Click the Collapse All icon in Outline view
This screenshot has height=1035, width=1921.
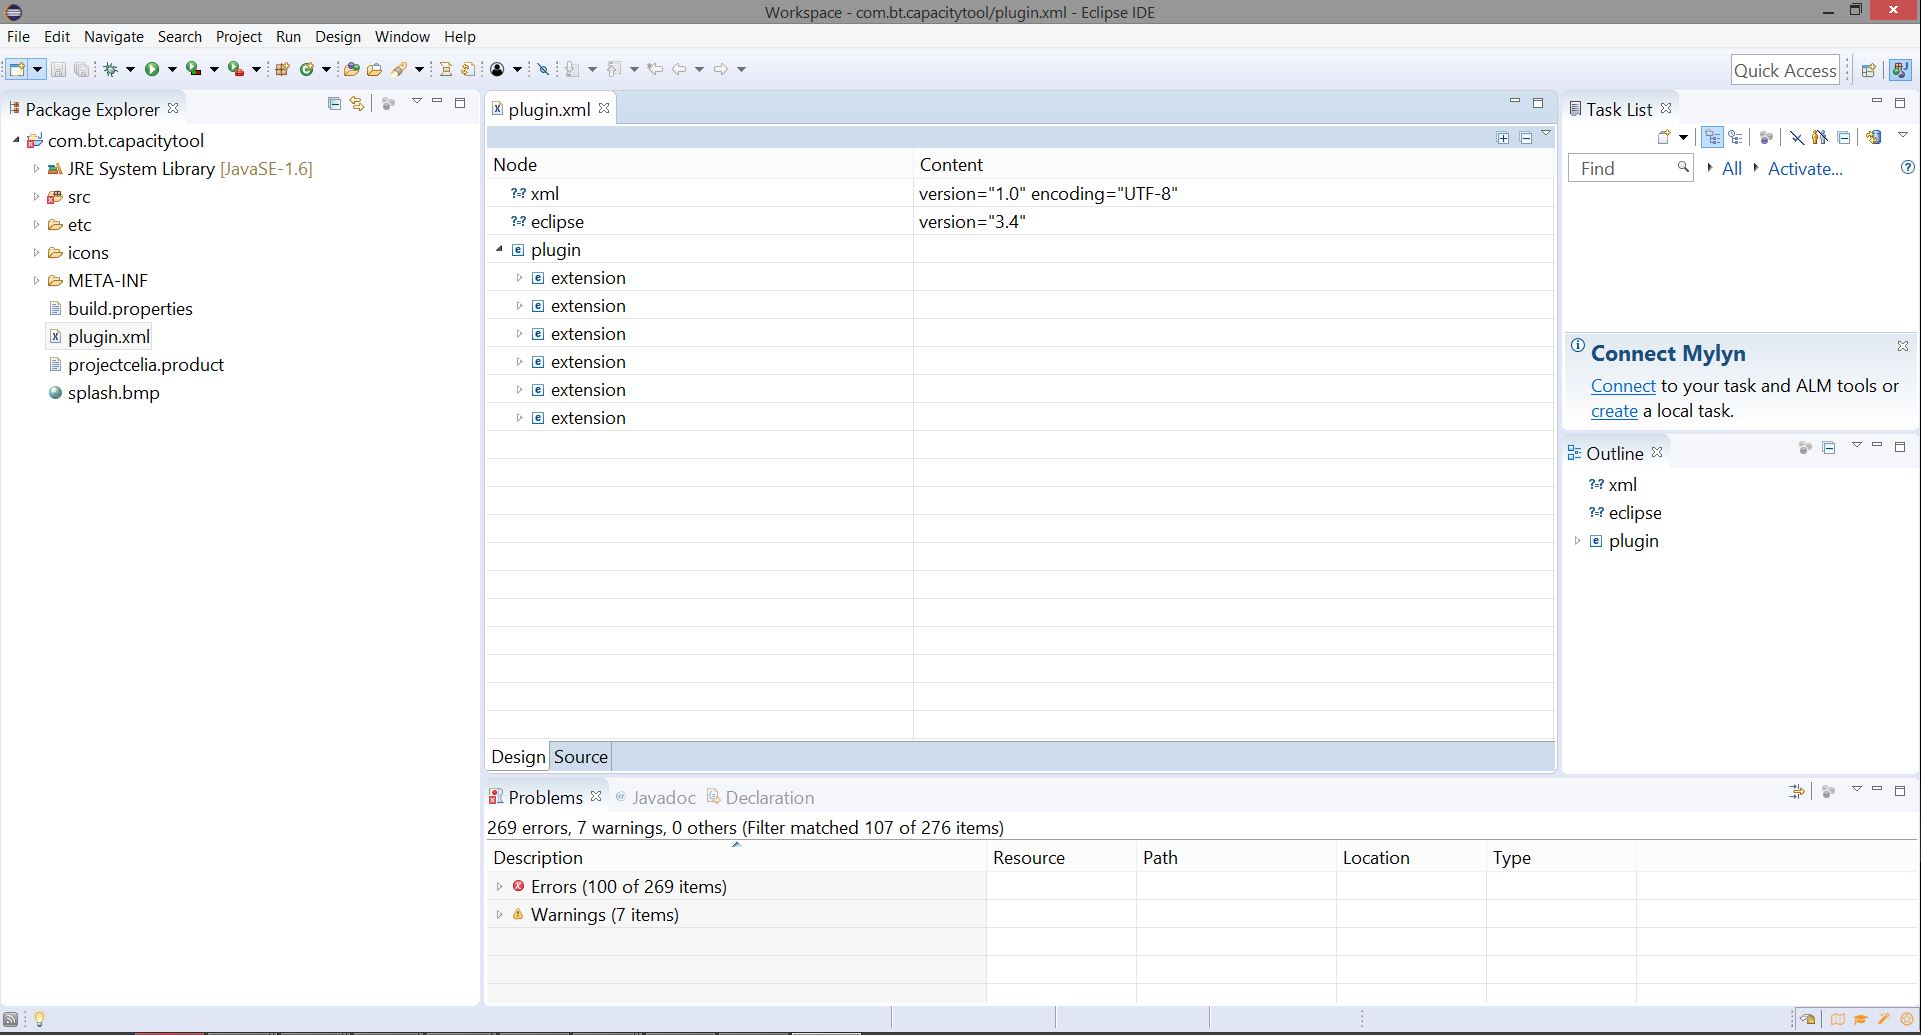pyautogui.click(x=1829, y=448)
